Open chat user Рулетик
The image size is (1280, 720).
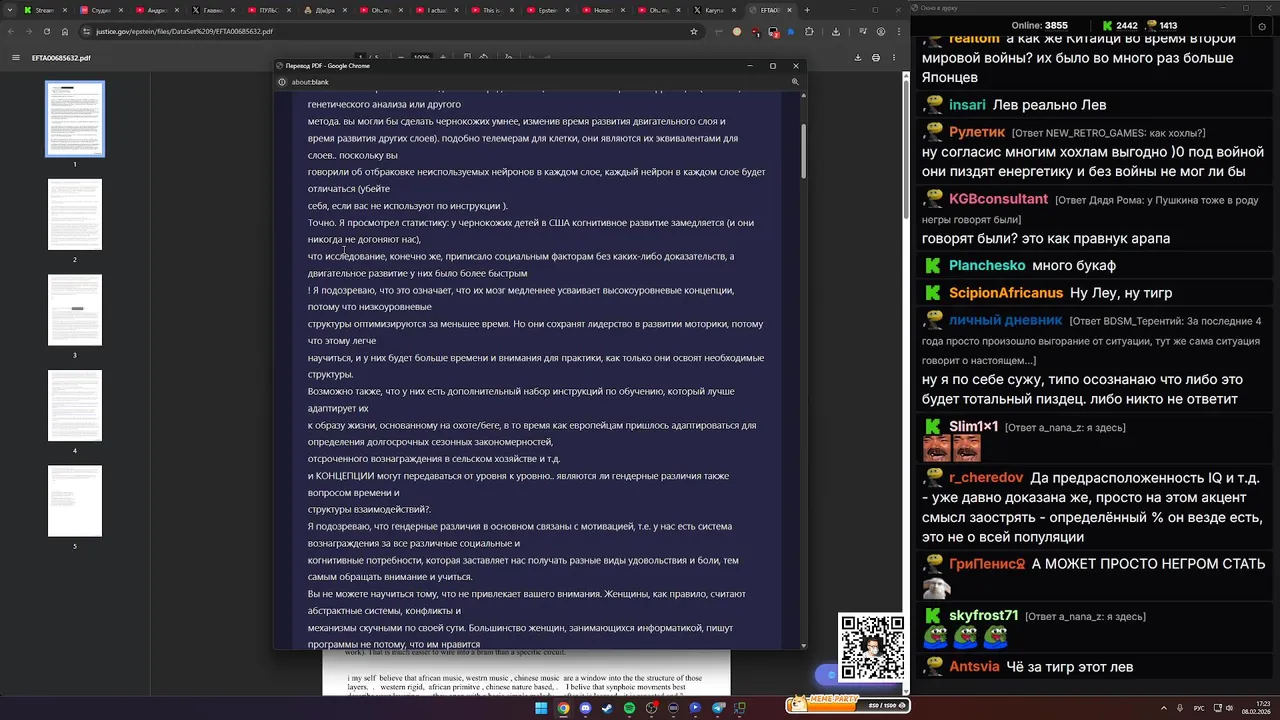tap(977, 132)
